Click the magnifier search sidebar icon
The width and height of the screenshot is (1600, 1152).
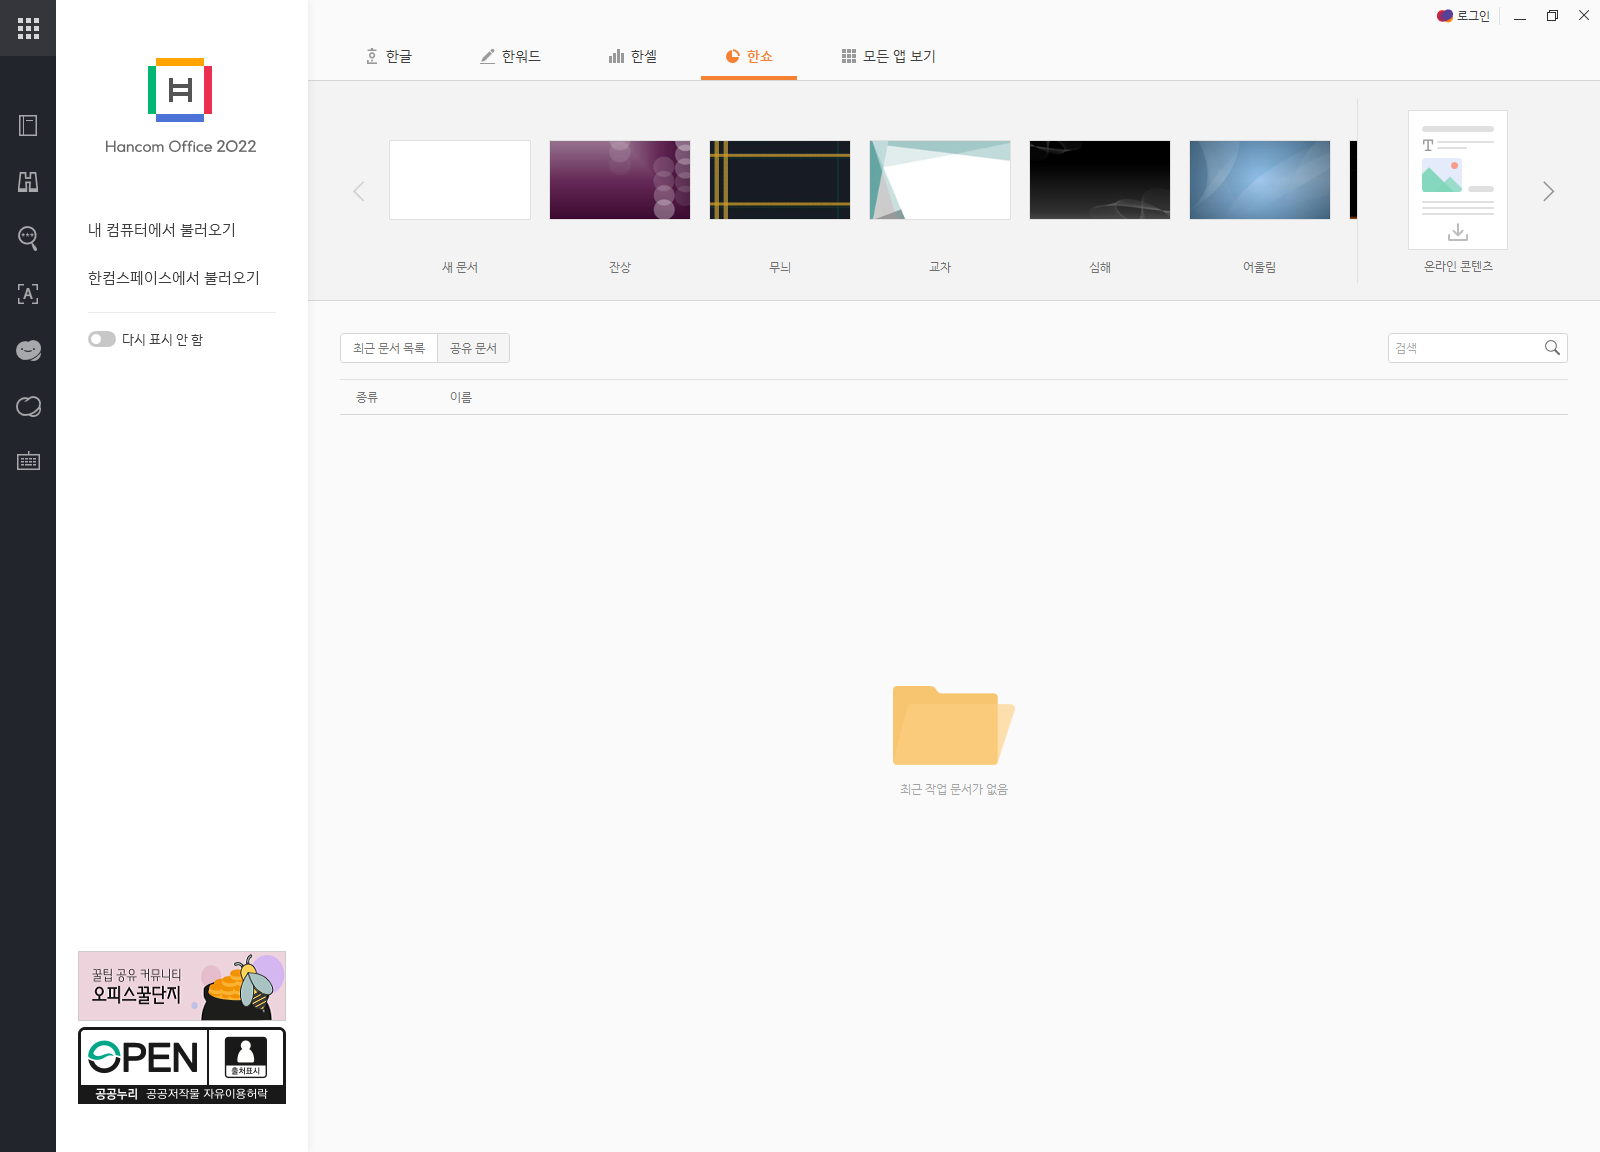point(28,238)
